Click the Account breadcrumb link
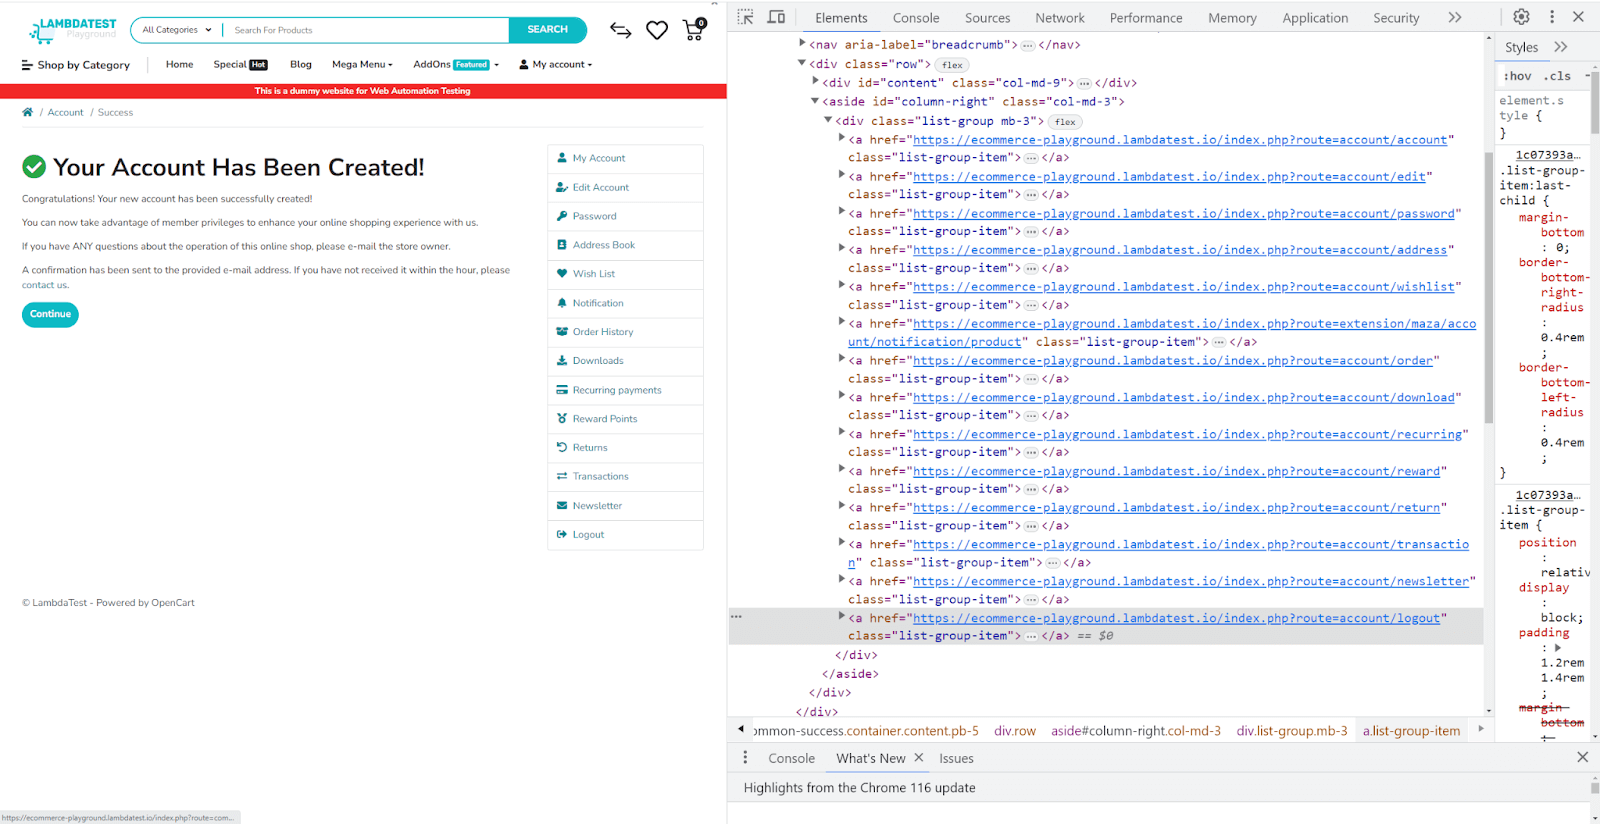 [x=66, y=112]
